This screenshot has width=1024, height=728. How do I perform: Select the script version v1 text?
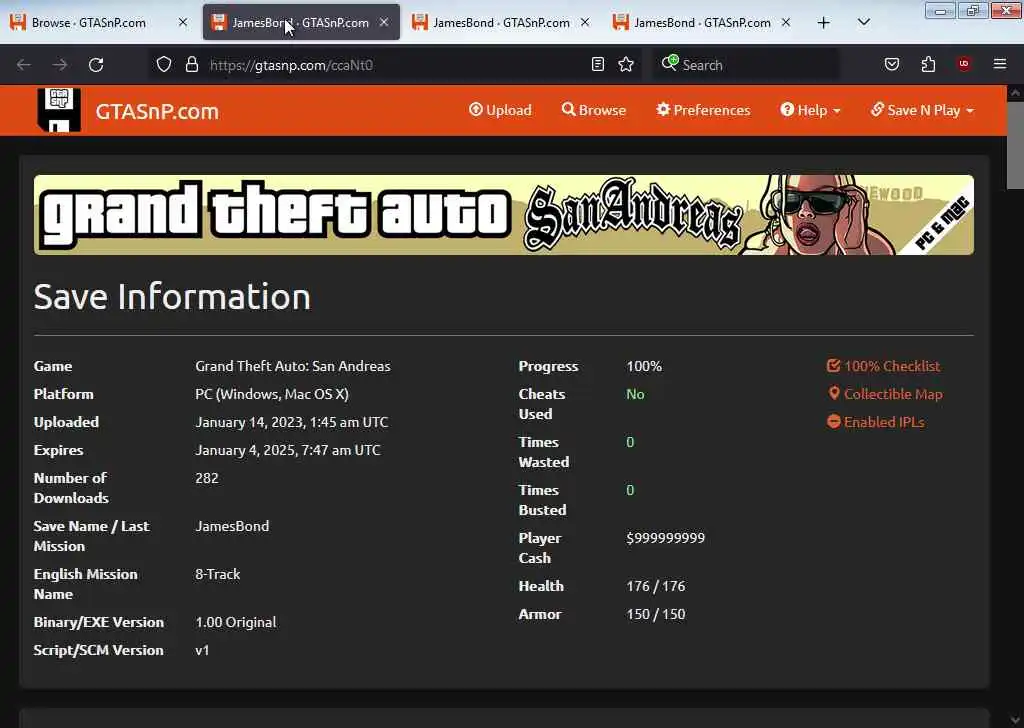click(x=202, y=650)
